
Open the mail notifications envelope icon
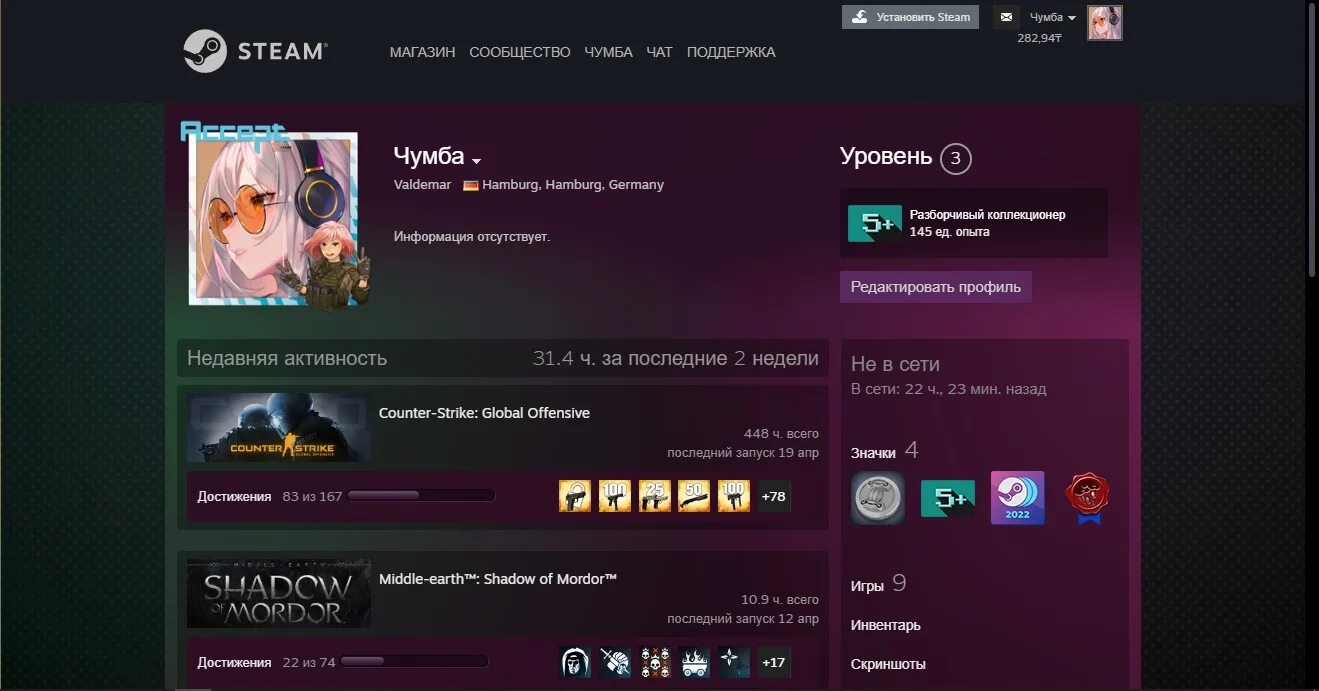click(1006, 17)
